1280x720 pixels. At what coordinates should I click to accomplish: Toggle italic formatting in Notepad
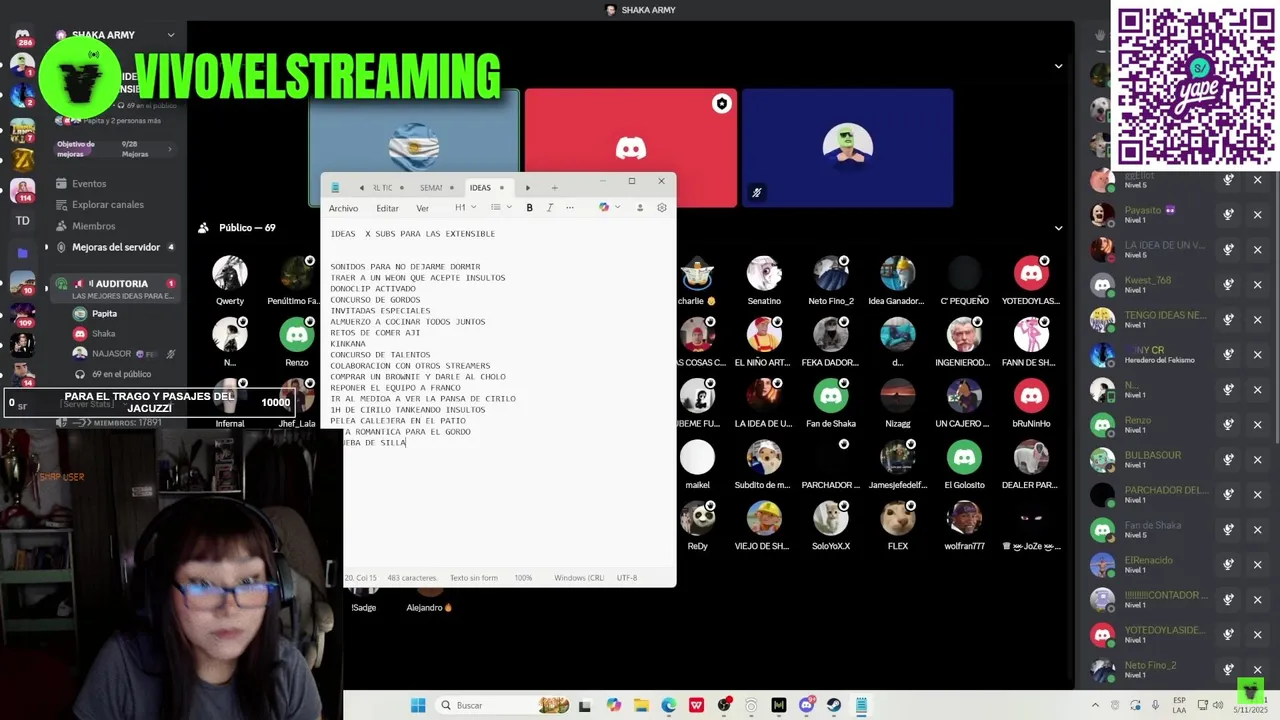[x=549, y=208]
